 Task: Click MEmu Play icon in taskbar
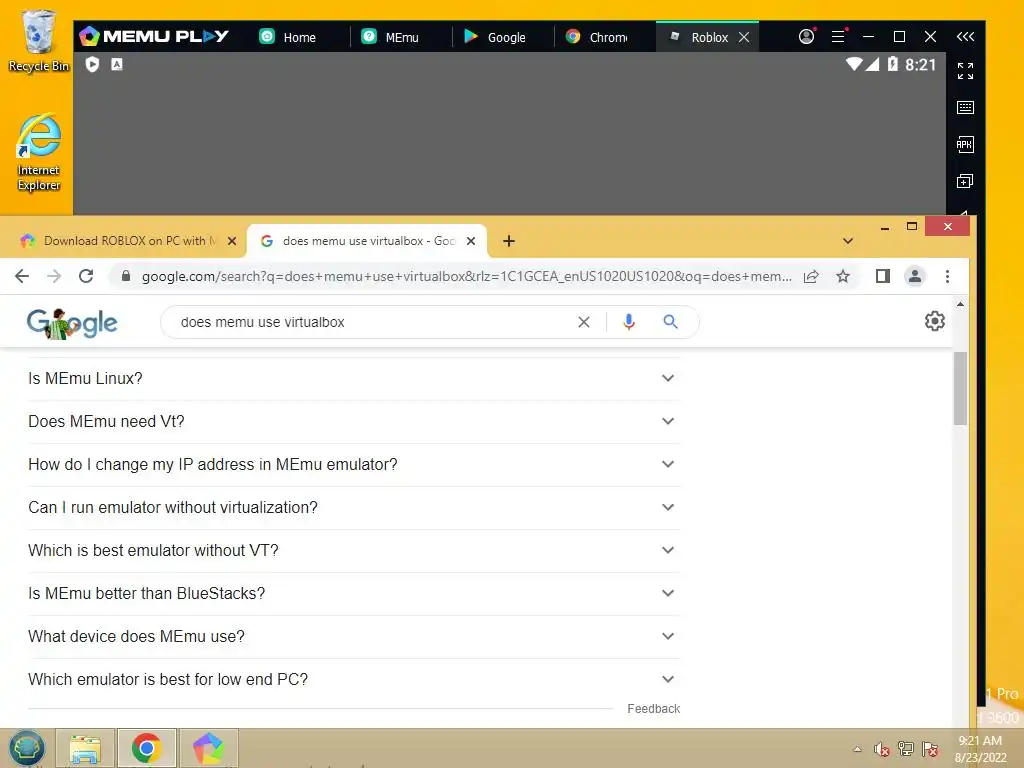click(x=208, y=748)
